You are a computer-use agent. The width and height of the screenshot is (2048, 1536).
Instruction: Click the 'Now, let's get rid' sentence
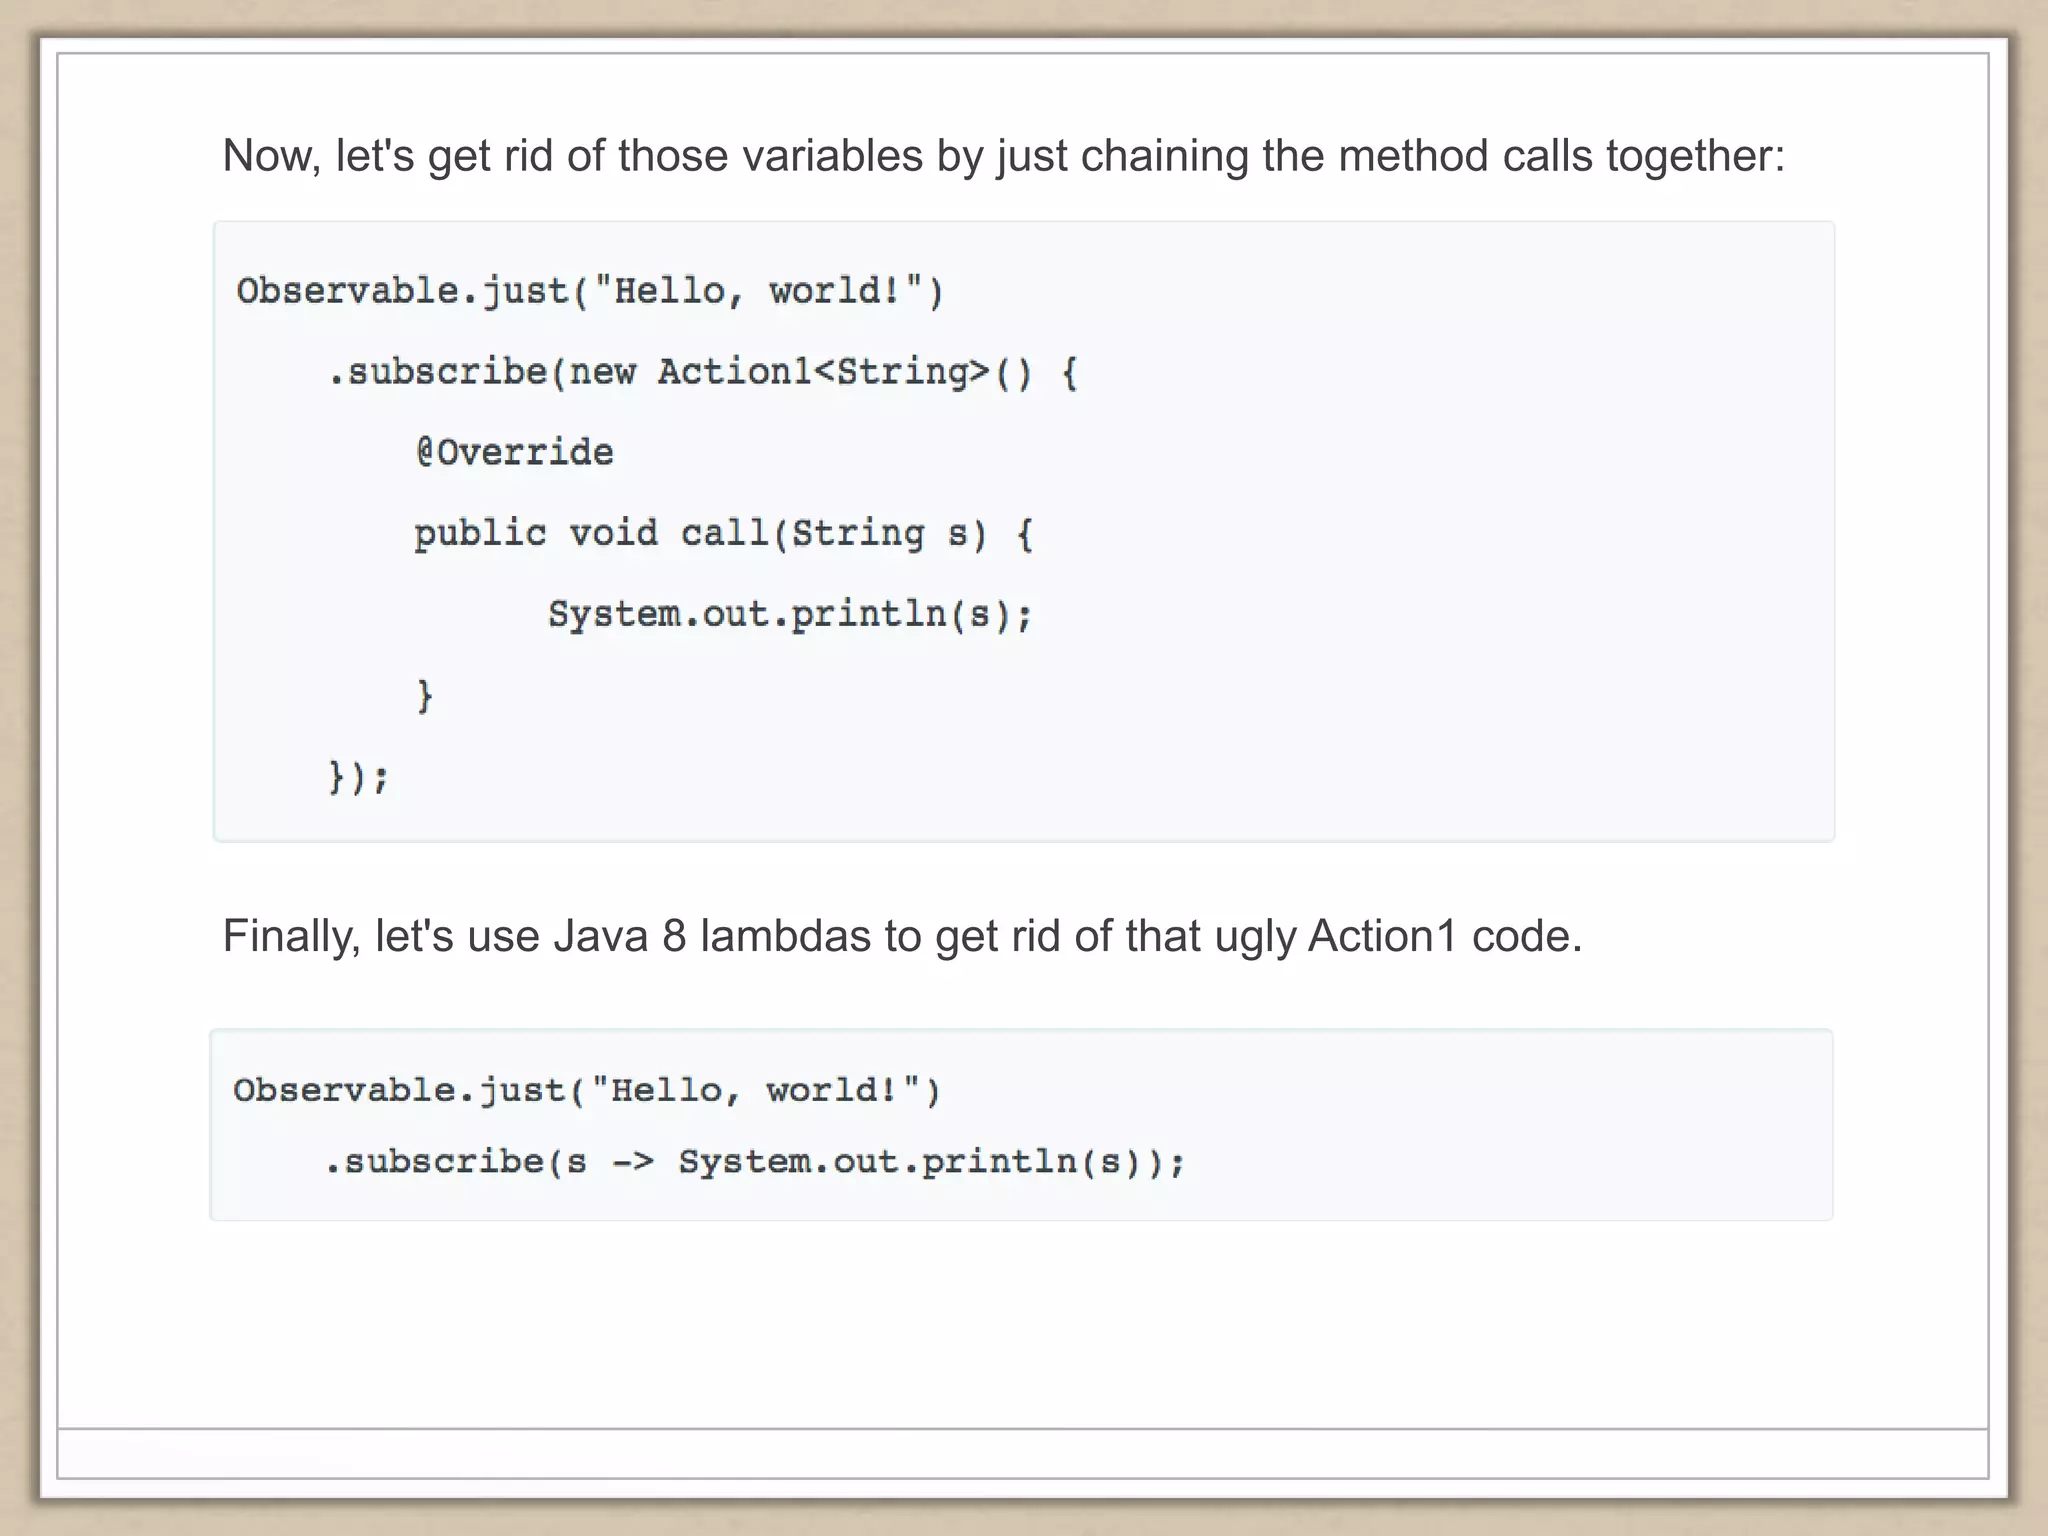click(x=1003, y=156)
